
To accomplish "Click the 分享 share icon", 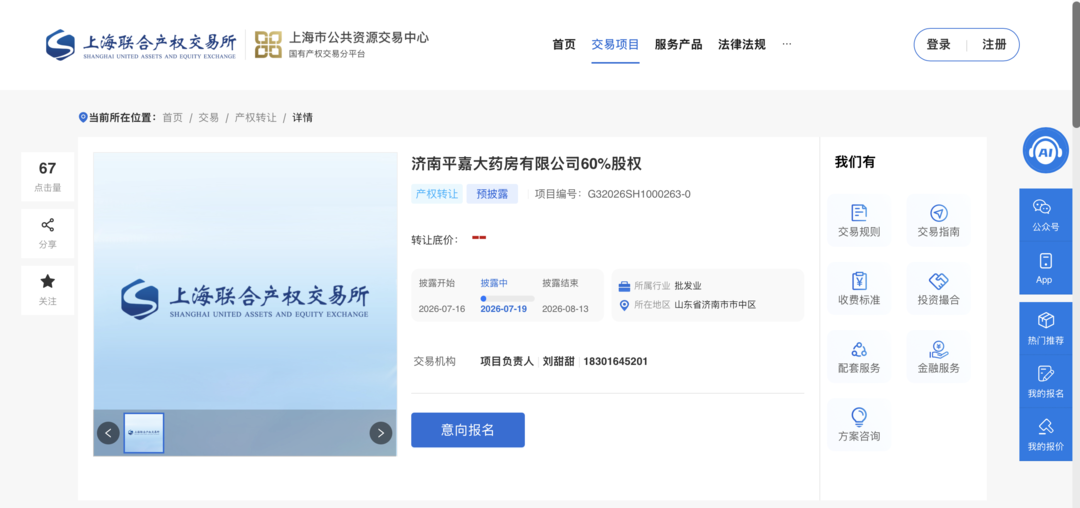I will (48, 225).
